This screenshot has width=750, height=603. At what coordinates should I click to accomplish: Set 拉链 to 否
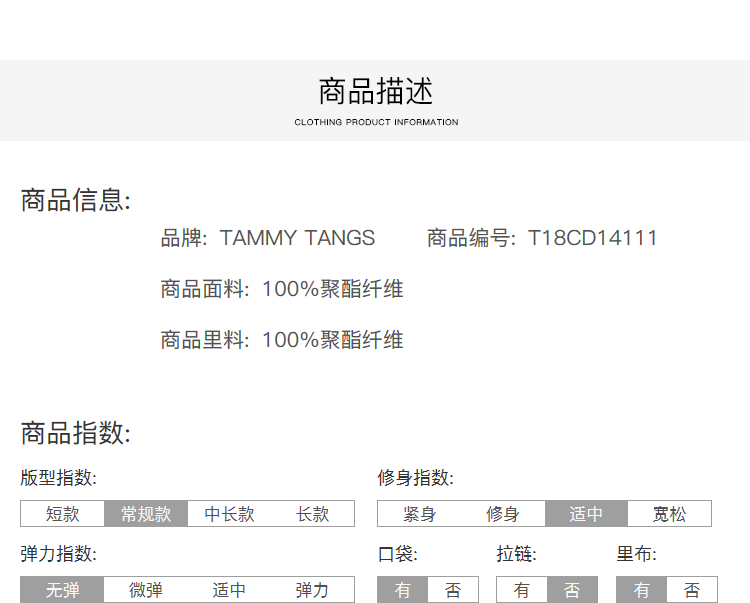point(572,590)
